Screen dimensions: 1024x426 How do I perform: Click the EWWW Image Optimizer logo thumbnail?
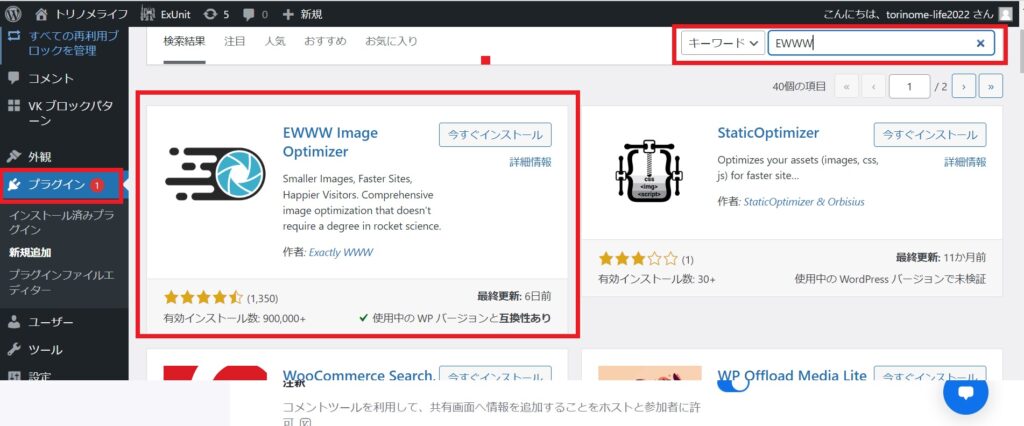(216, 174)
